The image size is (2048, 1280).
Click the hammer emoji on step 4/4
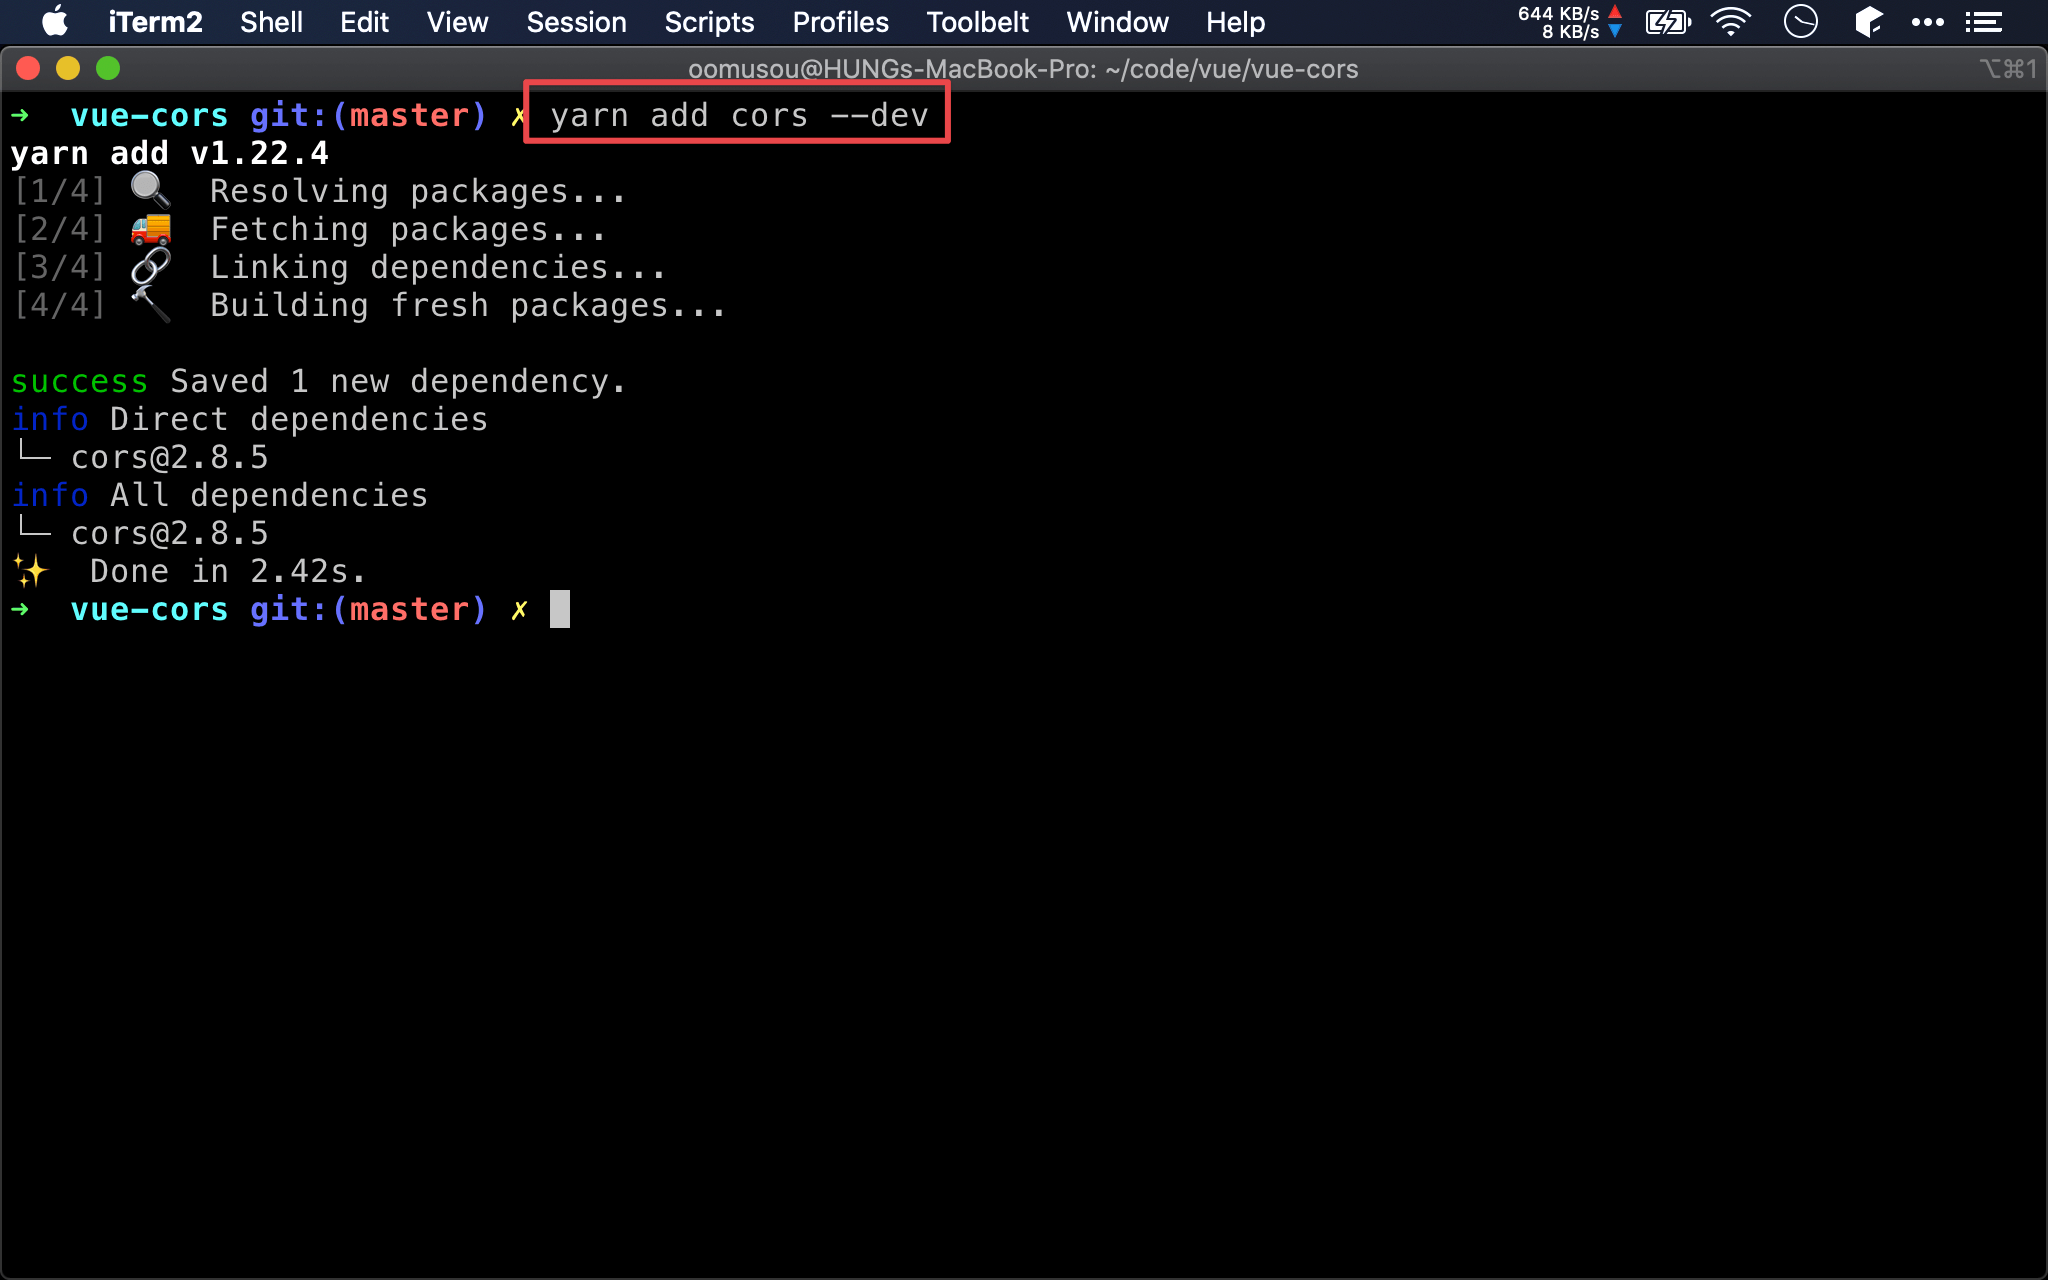tap(151, 305)
